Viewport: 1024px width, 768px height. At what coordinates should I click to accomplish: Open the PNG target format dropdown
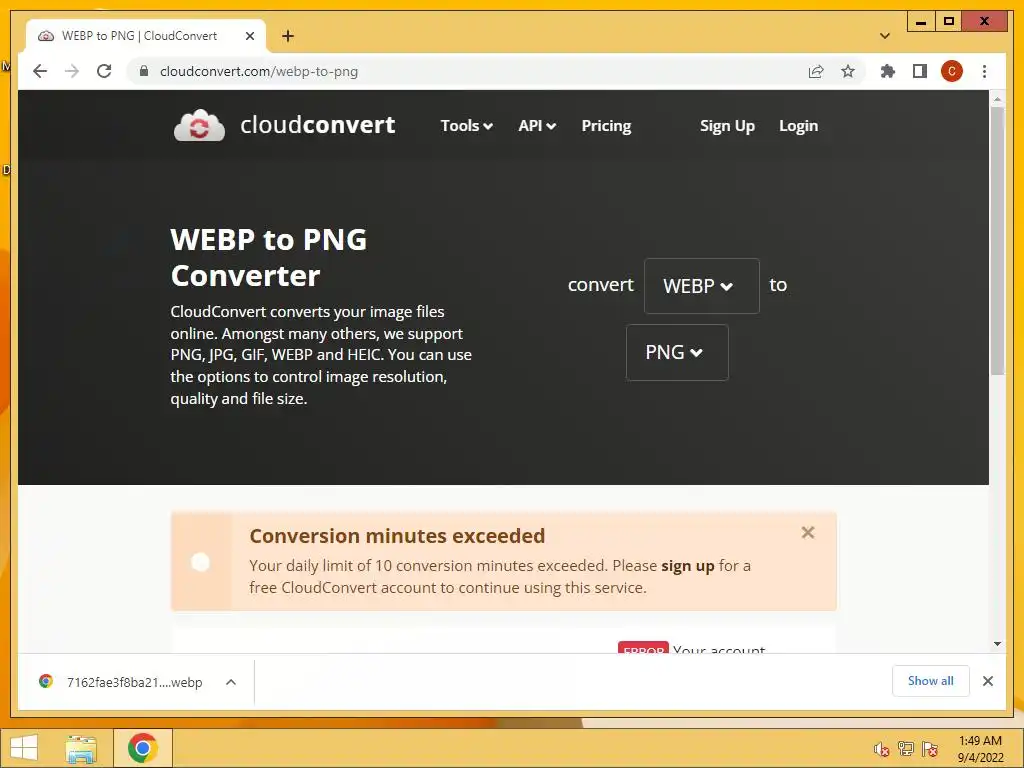click(677, 353)
